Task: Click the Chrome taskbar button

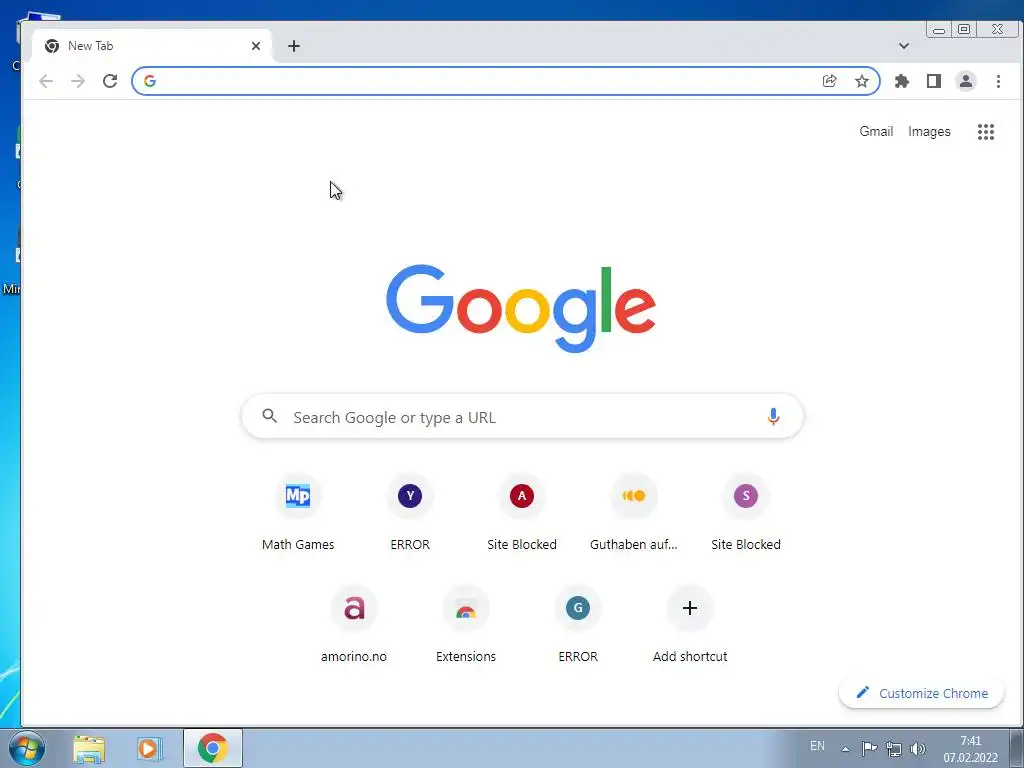Action: [213, 748]
